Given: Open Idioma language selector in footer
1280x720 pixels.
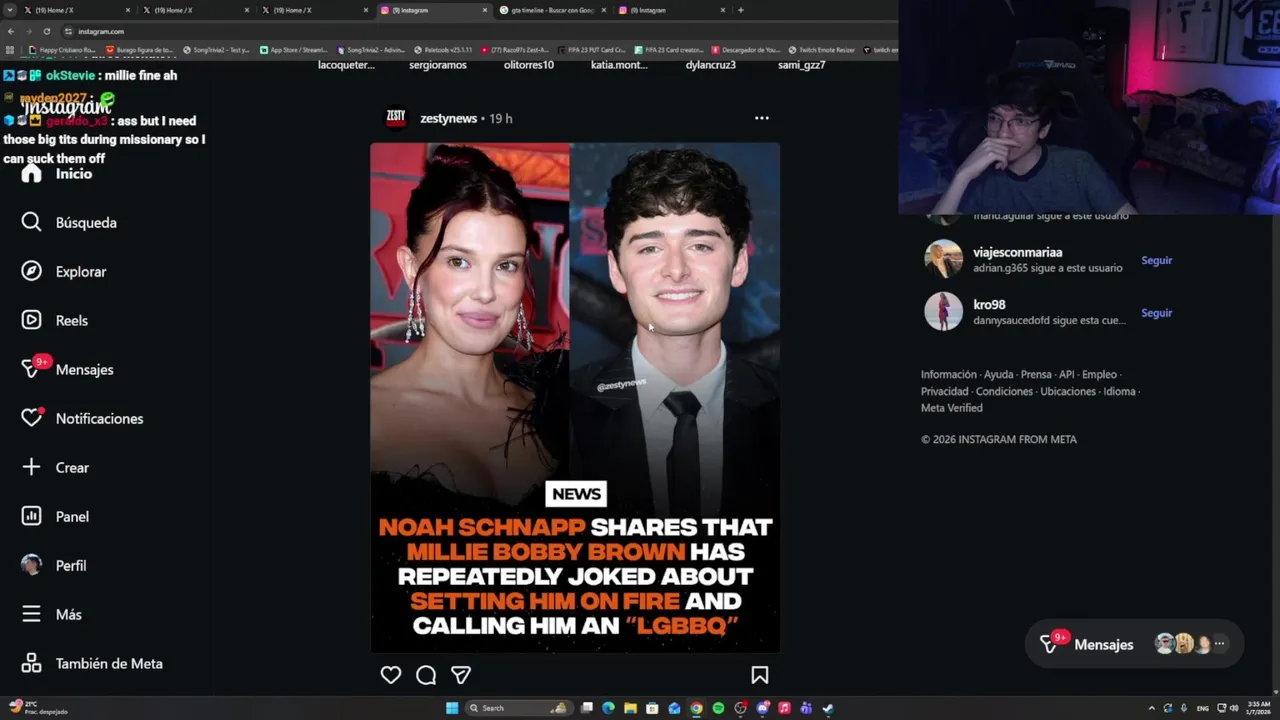Looking at the screenshot, I should [1119, 392].
